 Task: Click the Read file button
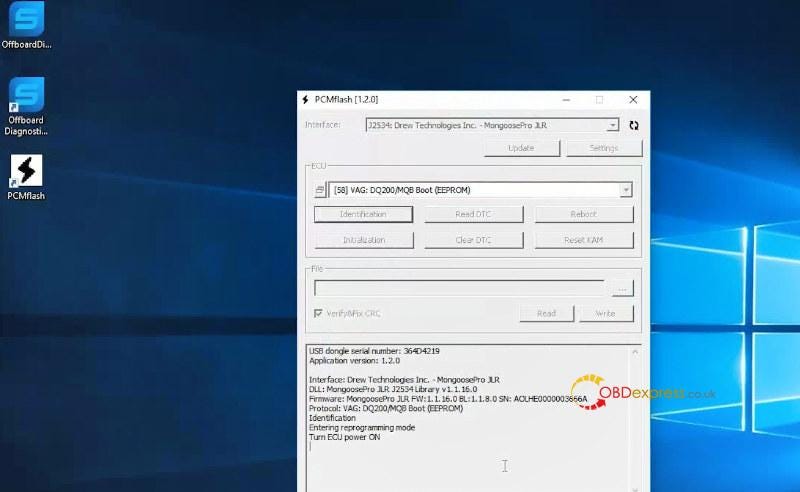click(546, 313)
